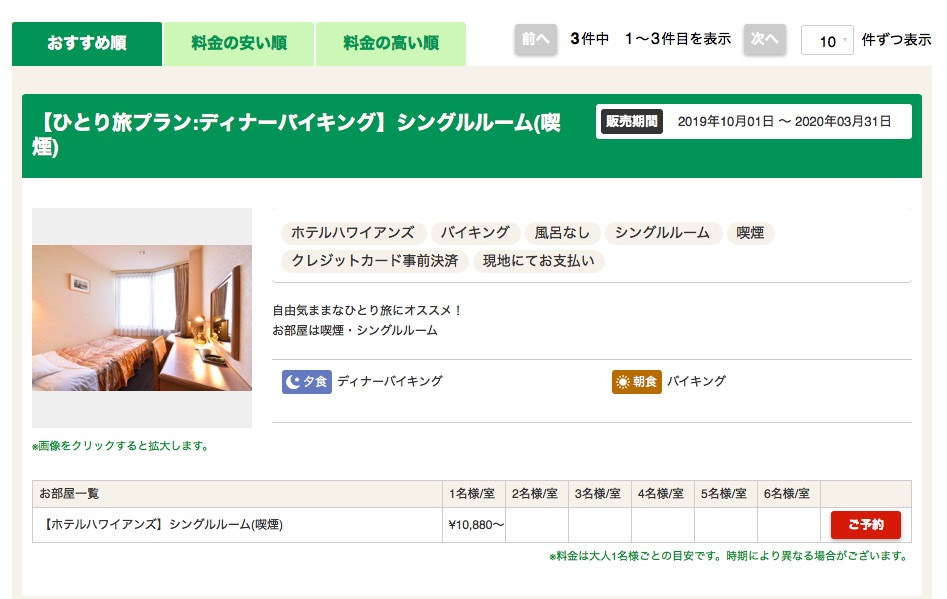Screen dimensions: 947x599
Task: Click the 次へ next page button
Action: pyautogui.click(x=765, y=39)
